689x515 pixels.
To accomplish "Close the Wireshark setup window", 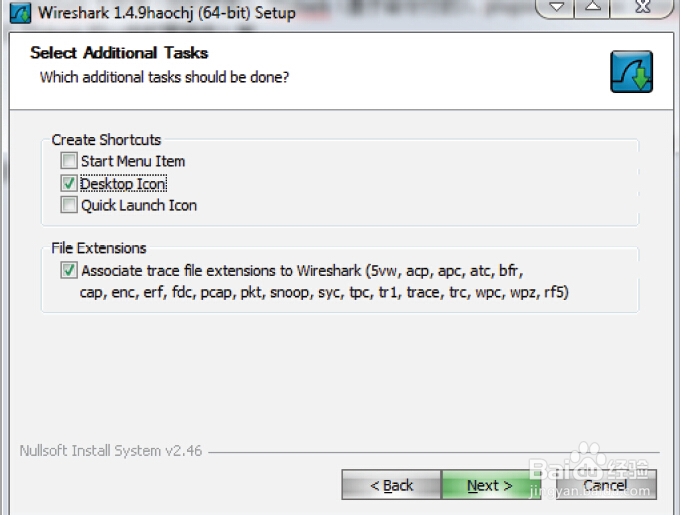I will click(x=643, y=9).
